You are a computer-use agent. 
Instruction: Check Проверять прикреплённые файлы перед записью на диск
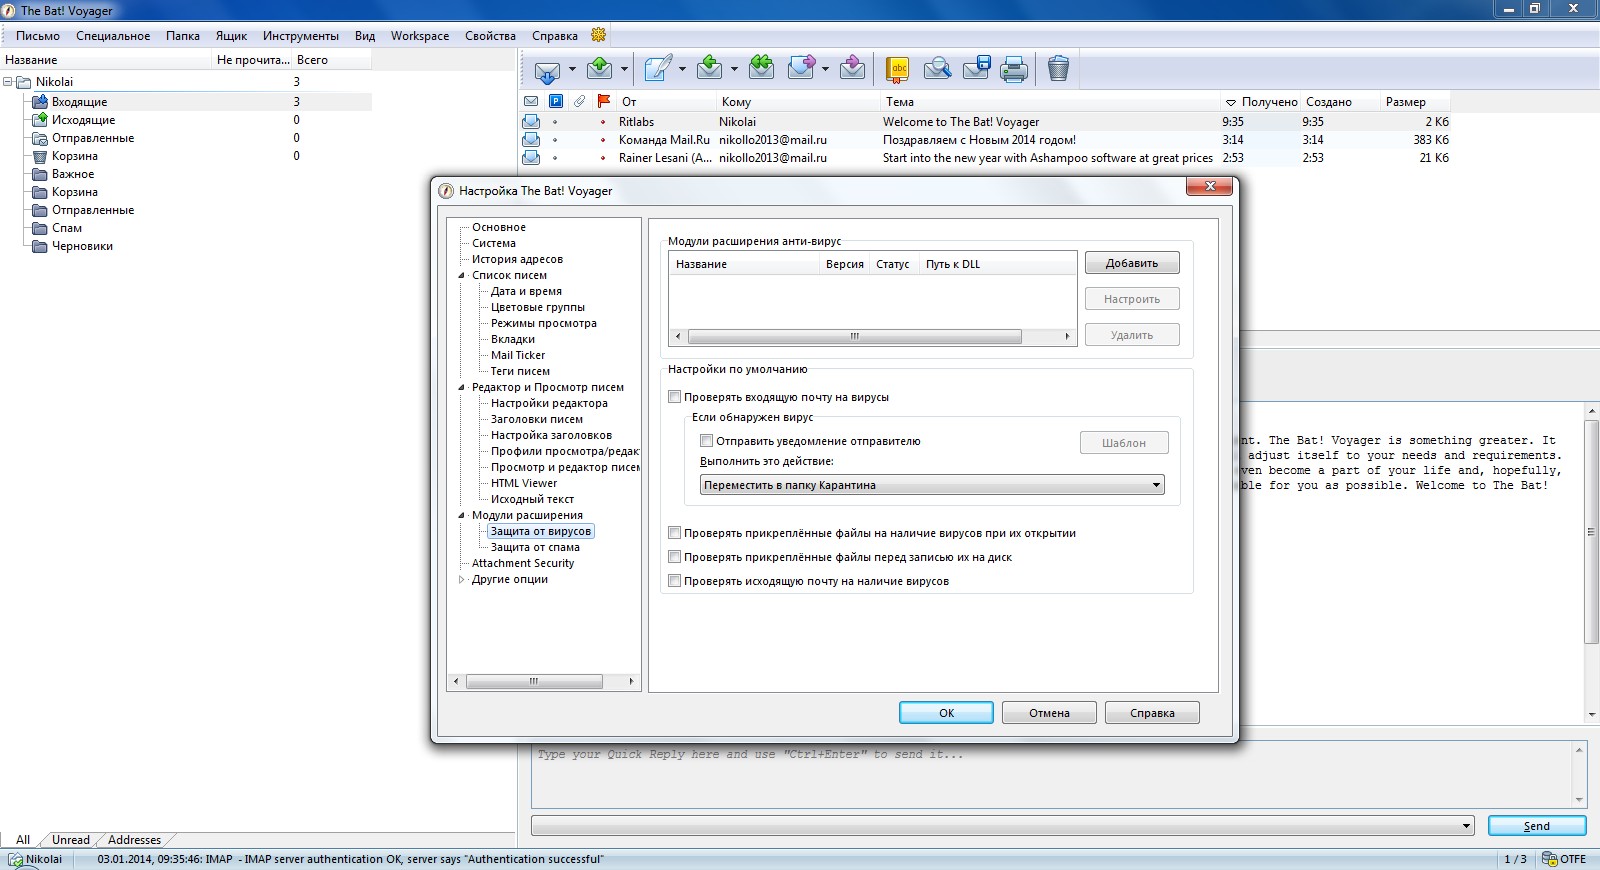pos(675,557)
